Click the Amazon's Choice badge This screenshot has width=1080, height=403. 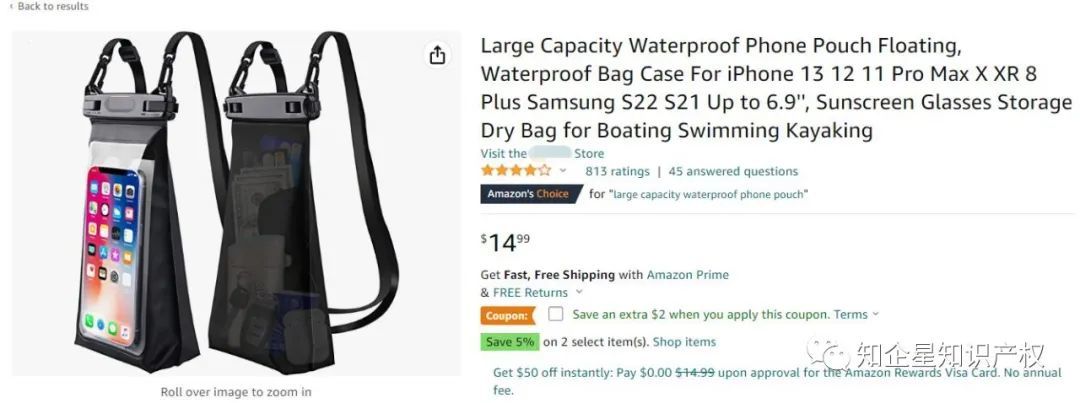click(530, 194)
